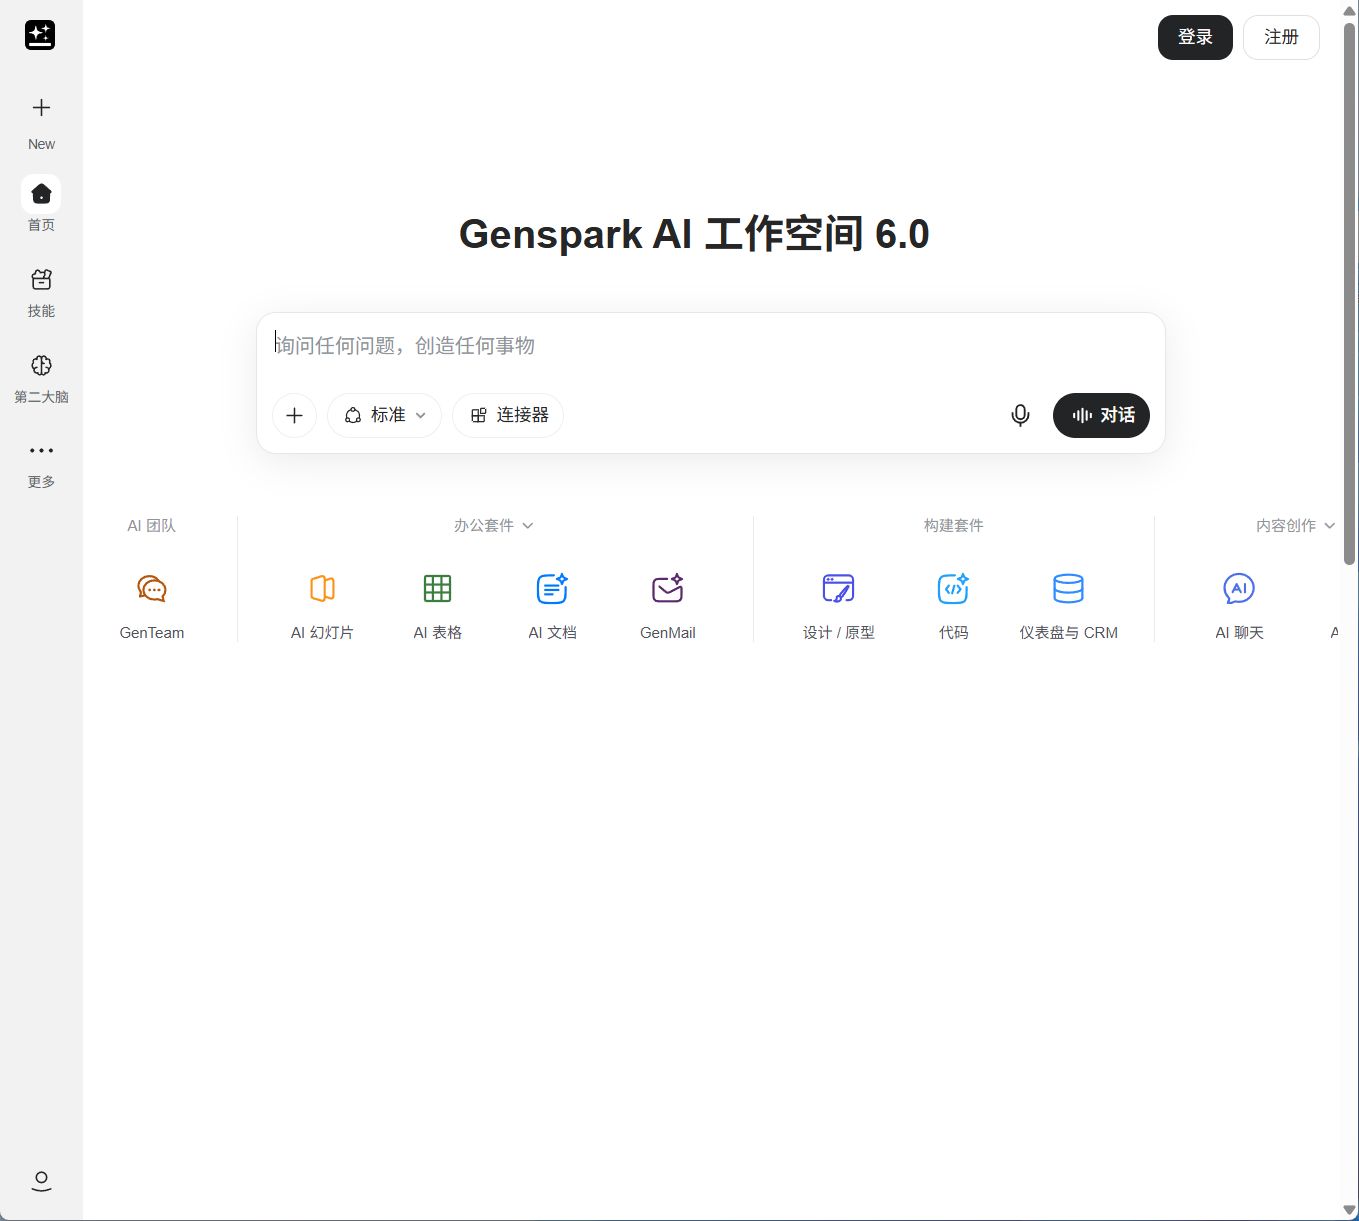
Task: Start a New chat with plus icon
Action: click(x=41, y=108)
